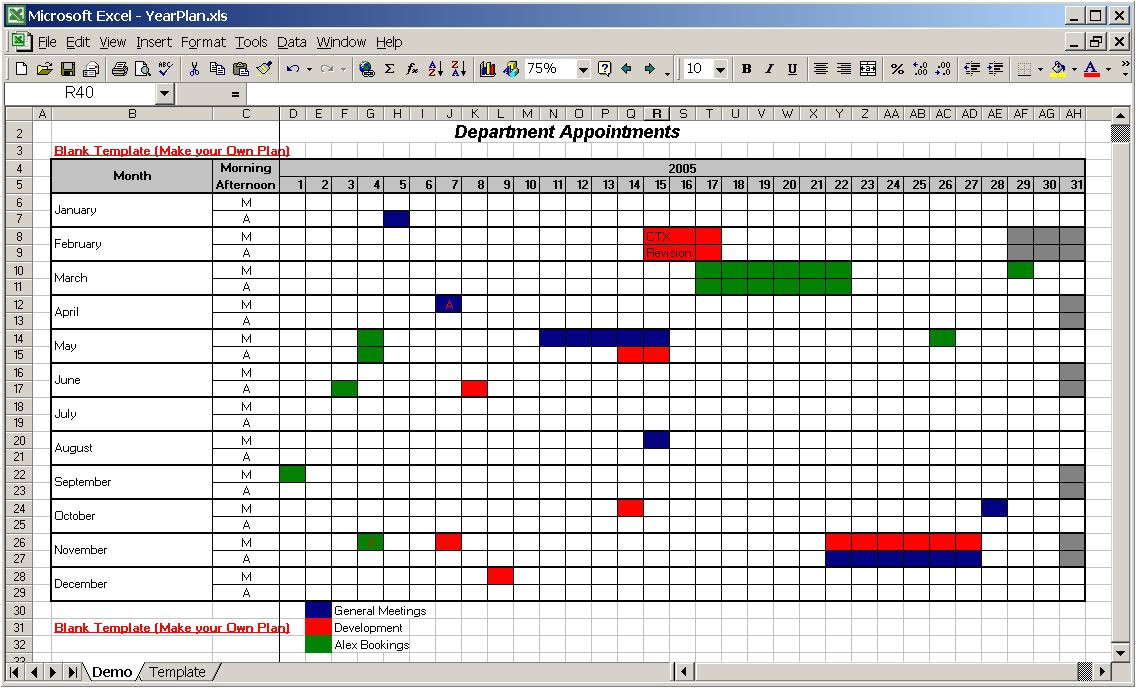Open the Paste Function tool
The width and height of the screenshot is (1136, 688).
(411, 69)
